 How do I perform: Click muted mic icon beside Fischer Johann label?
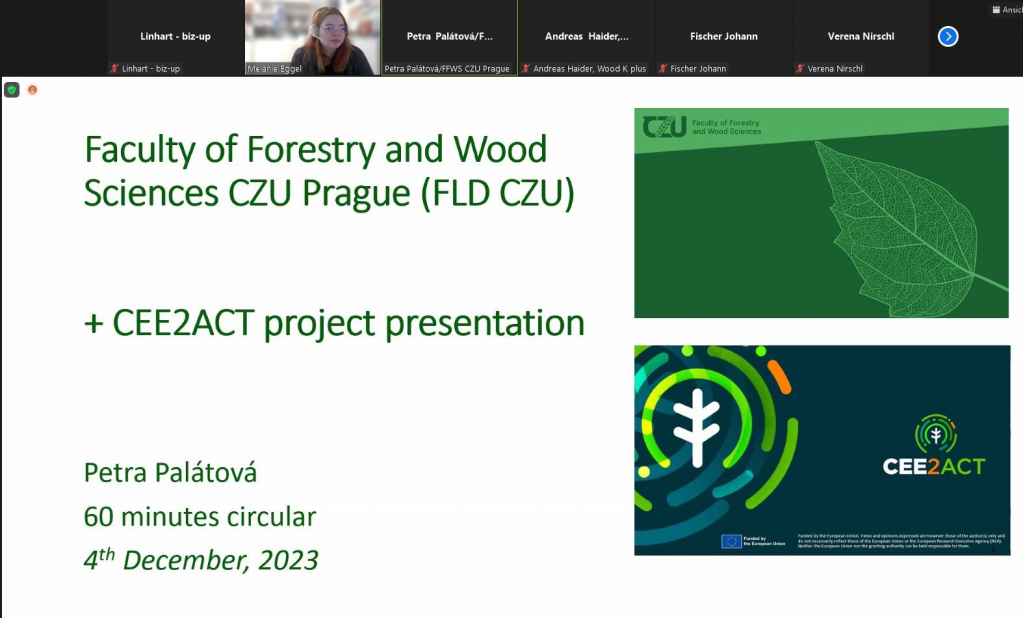(663, 69)
